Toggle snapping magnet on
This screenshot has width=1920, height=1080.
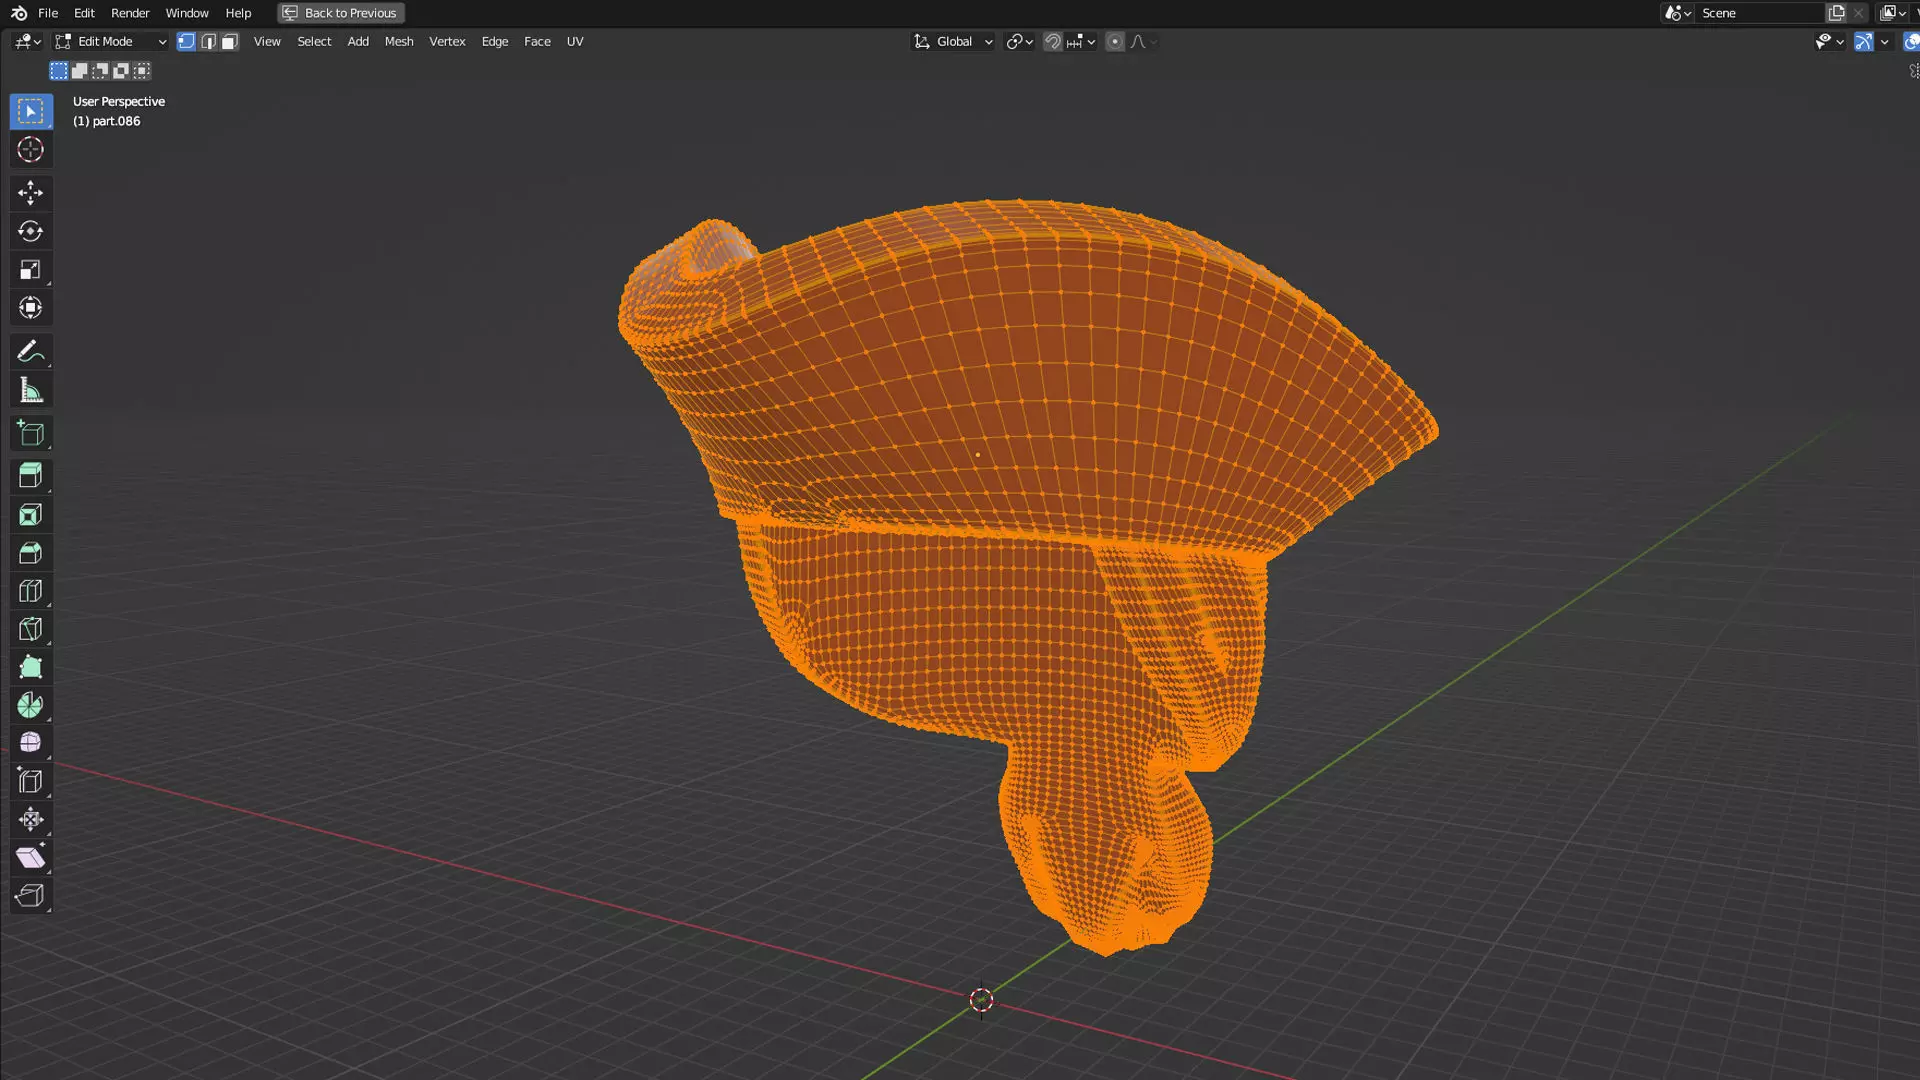point(1052,42)
